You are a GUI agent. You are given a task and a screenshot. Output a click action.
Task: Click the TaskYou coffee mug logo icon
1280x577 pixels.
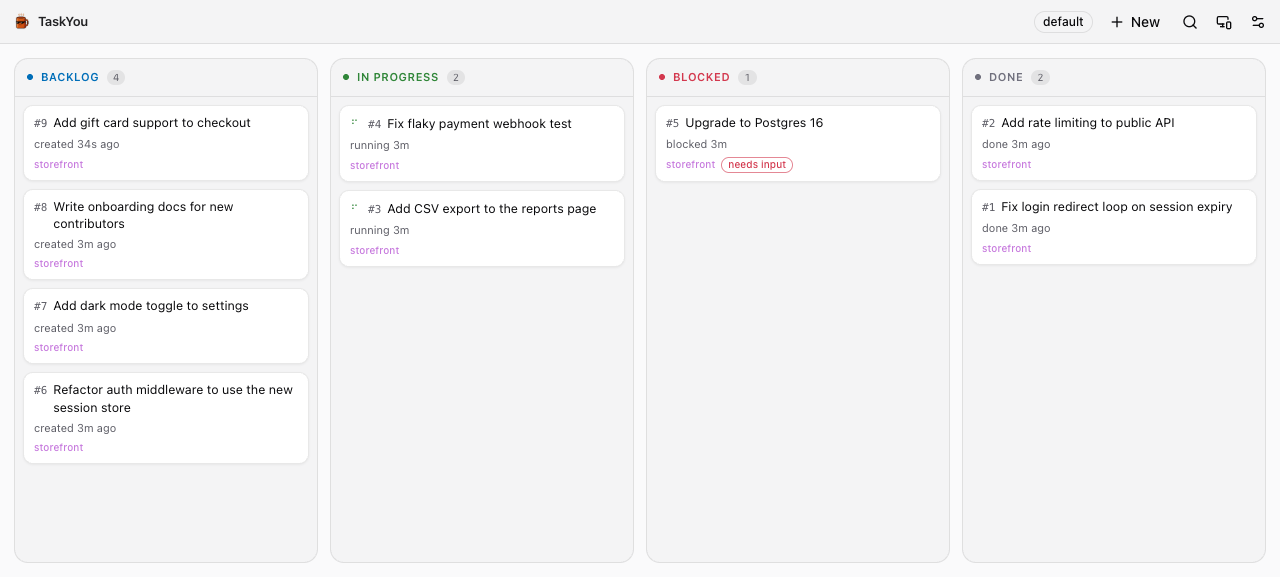(x=22, y=22)
